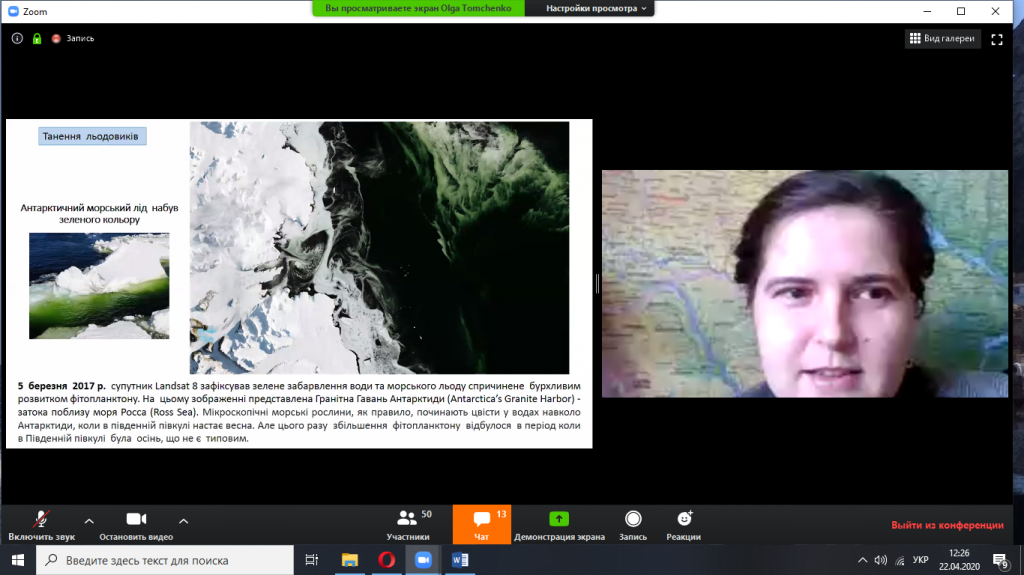The height and width of the screenshot is (575, 1024).
Task: Click the Танення льодовиків slide label
Action: tap(92, 136)
